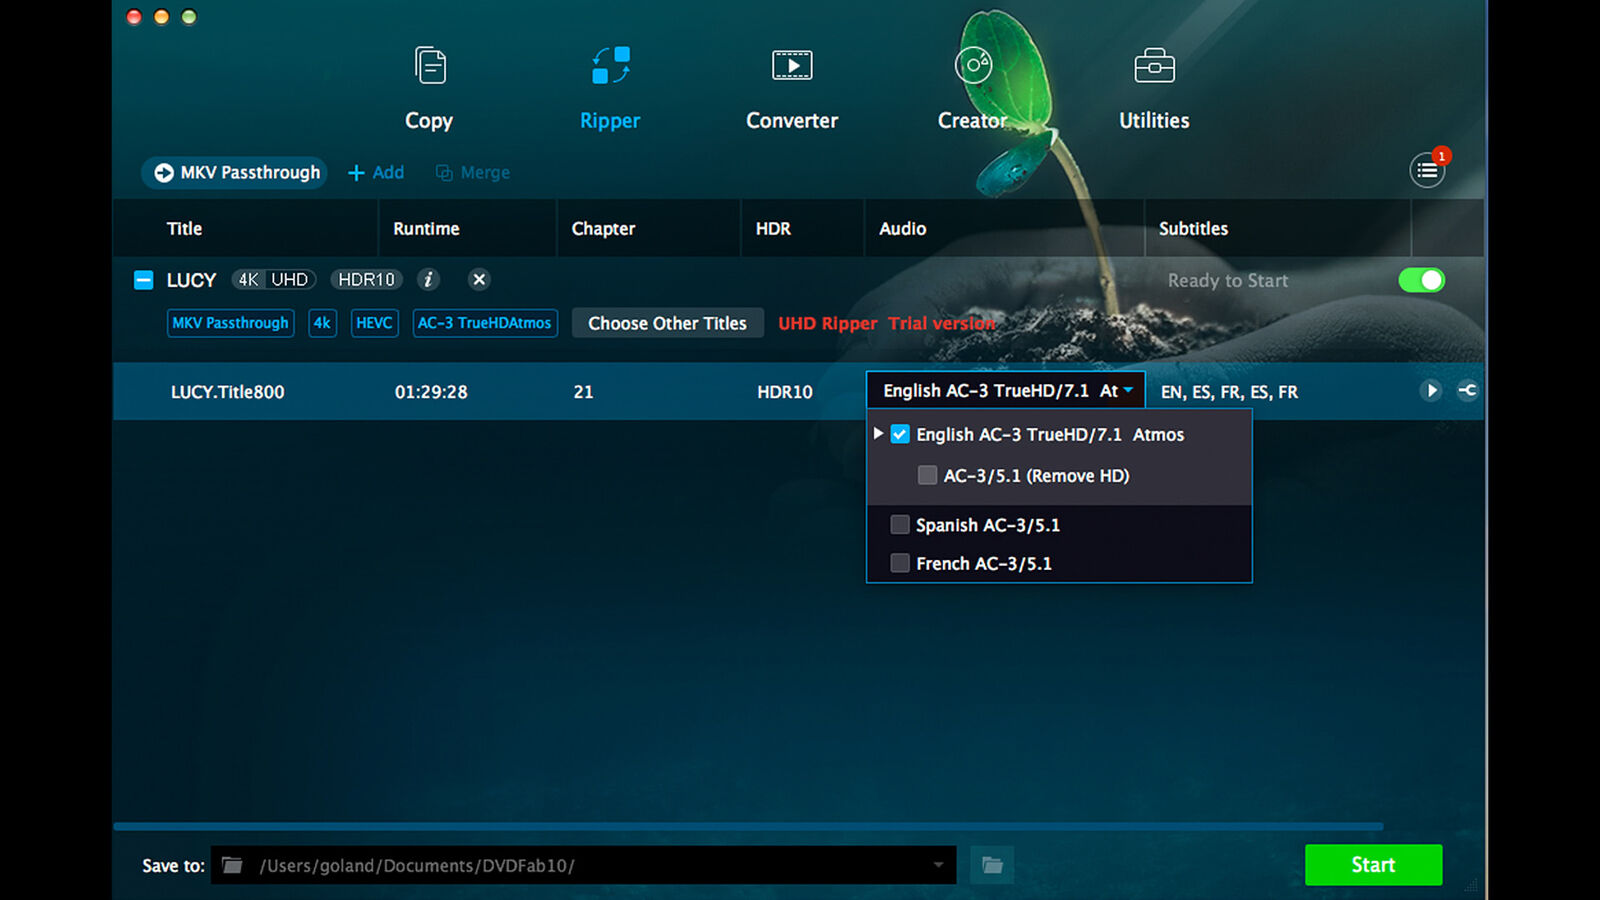Open the Save to path dropdown arrow
Viewport: 1600px width, 900px height.
tap(938, 865)
